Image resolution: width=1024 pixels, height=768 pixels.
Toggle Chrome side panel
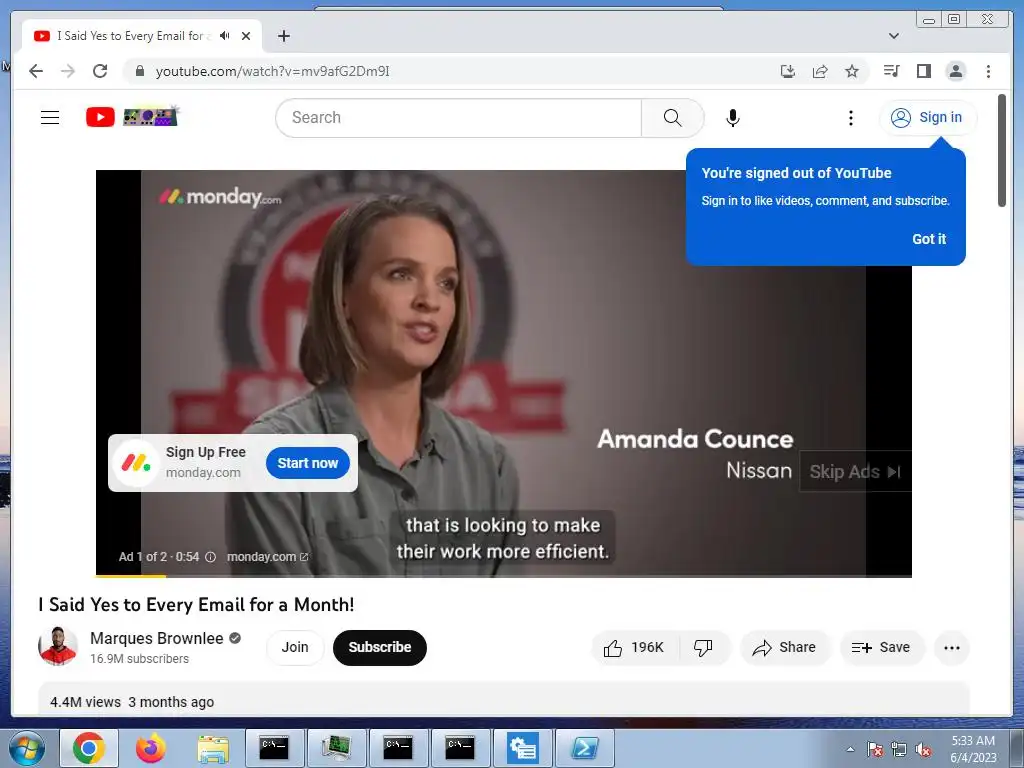pos(923,71)
